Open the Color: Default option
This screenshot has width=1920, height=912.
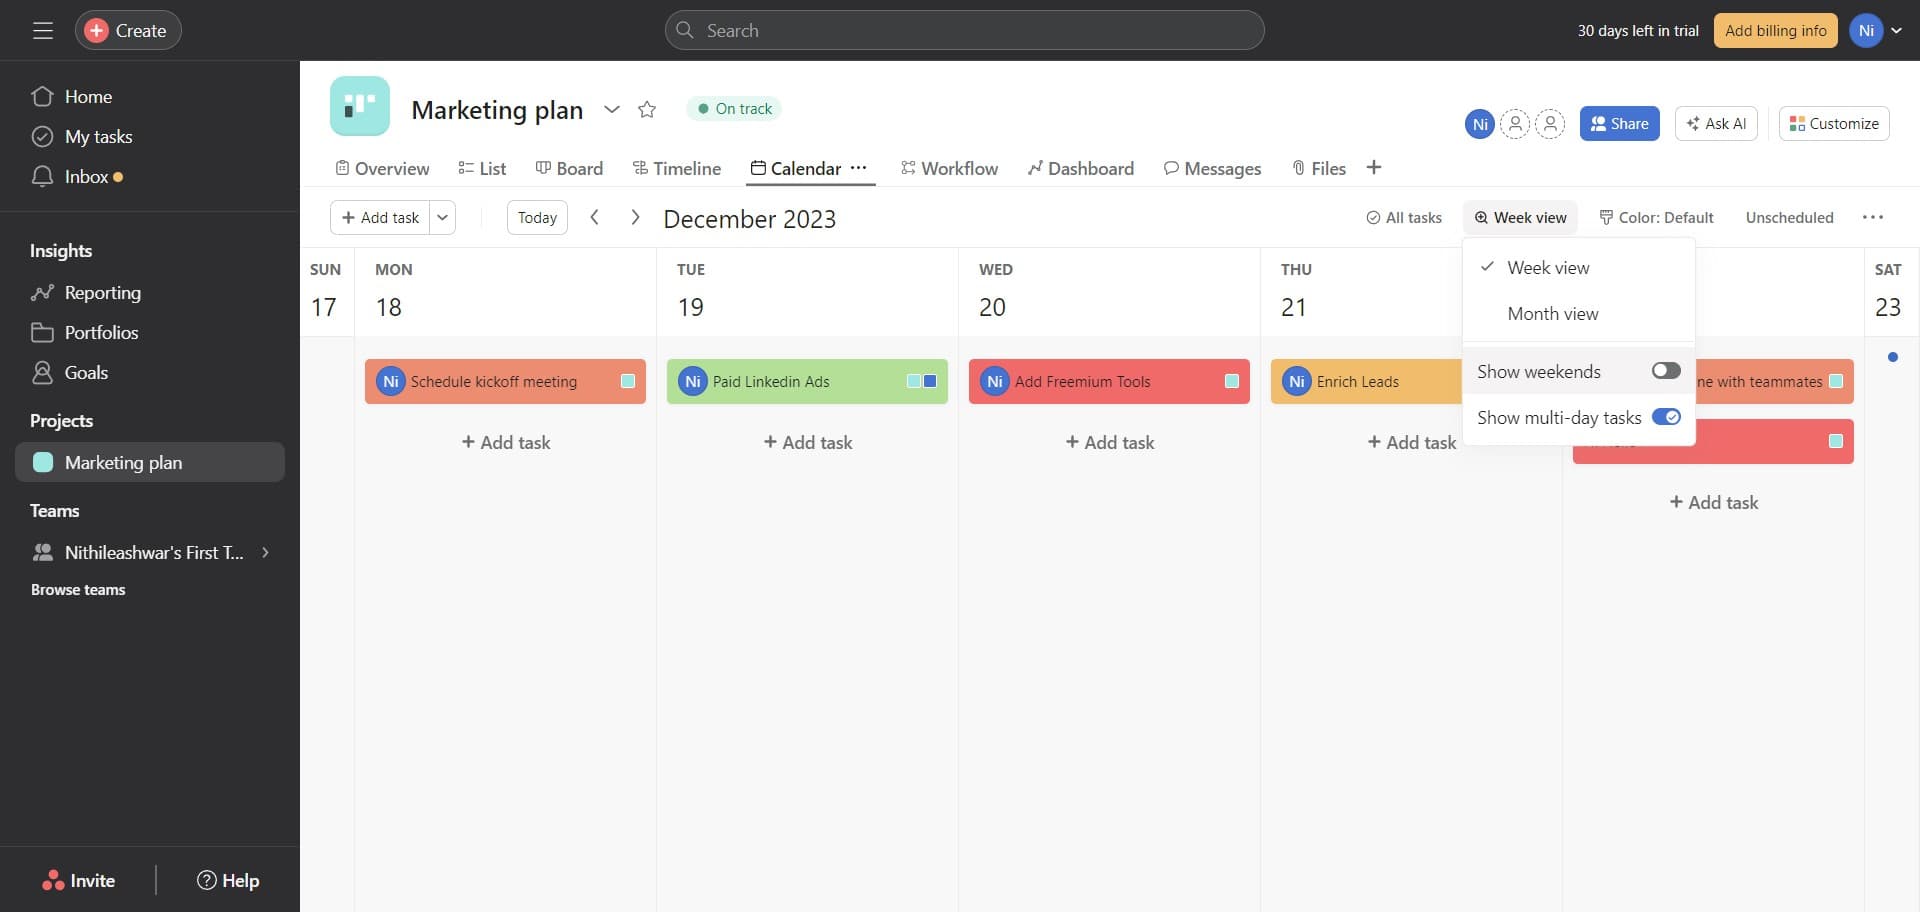1655,217
